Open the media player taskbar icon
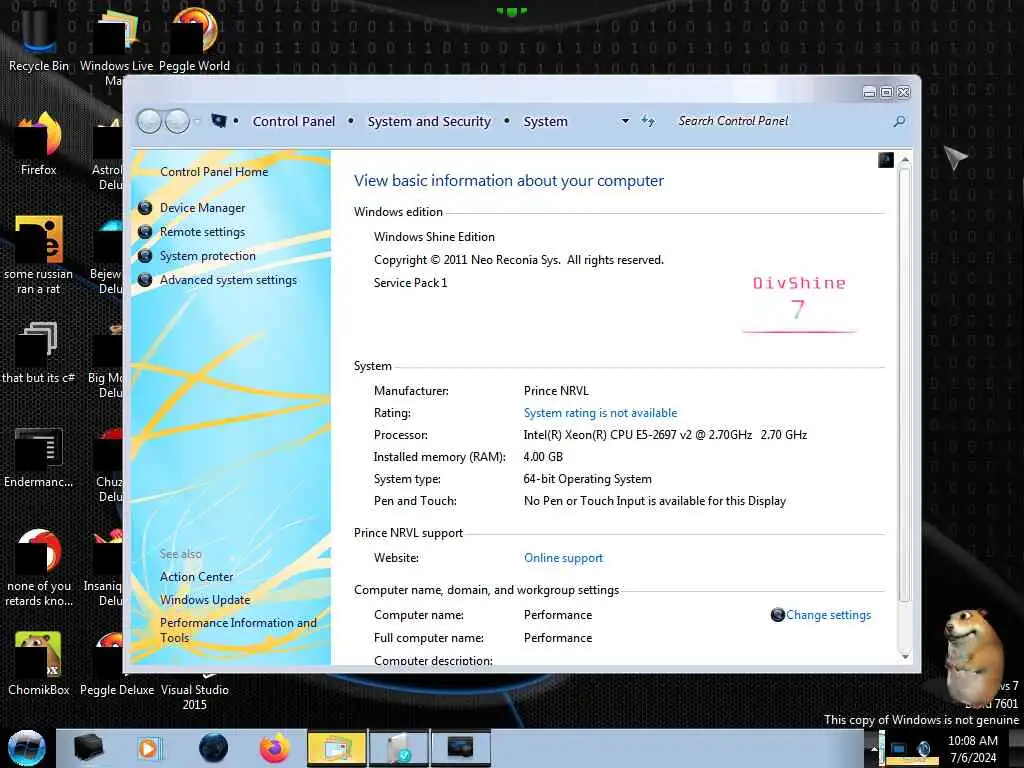 149,748
